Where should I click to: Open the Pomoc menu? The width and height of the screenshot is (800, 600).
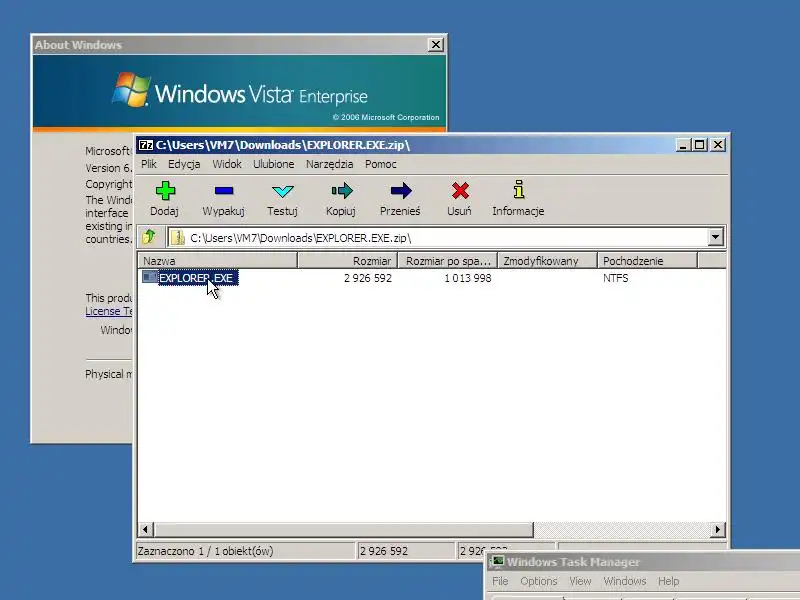[x=381, y=164]
